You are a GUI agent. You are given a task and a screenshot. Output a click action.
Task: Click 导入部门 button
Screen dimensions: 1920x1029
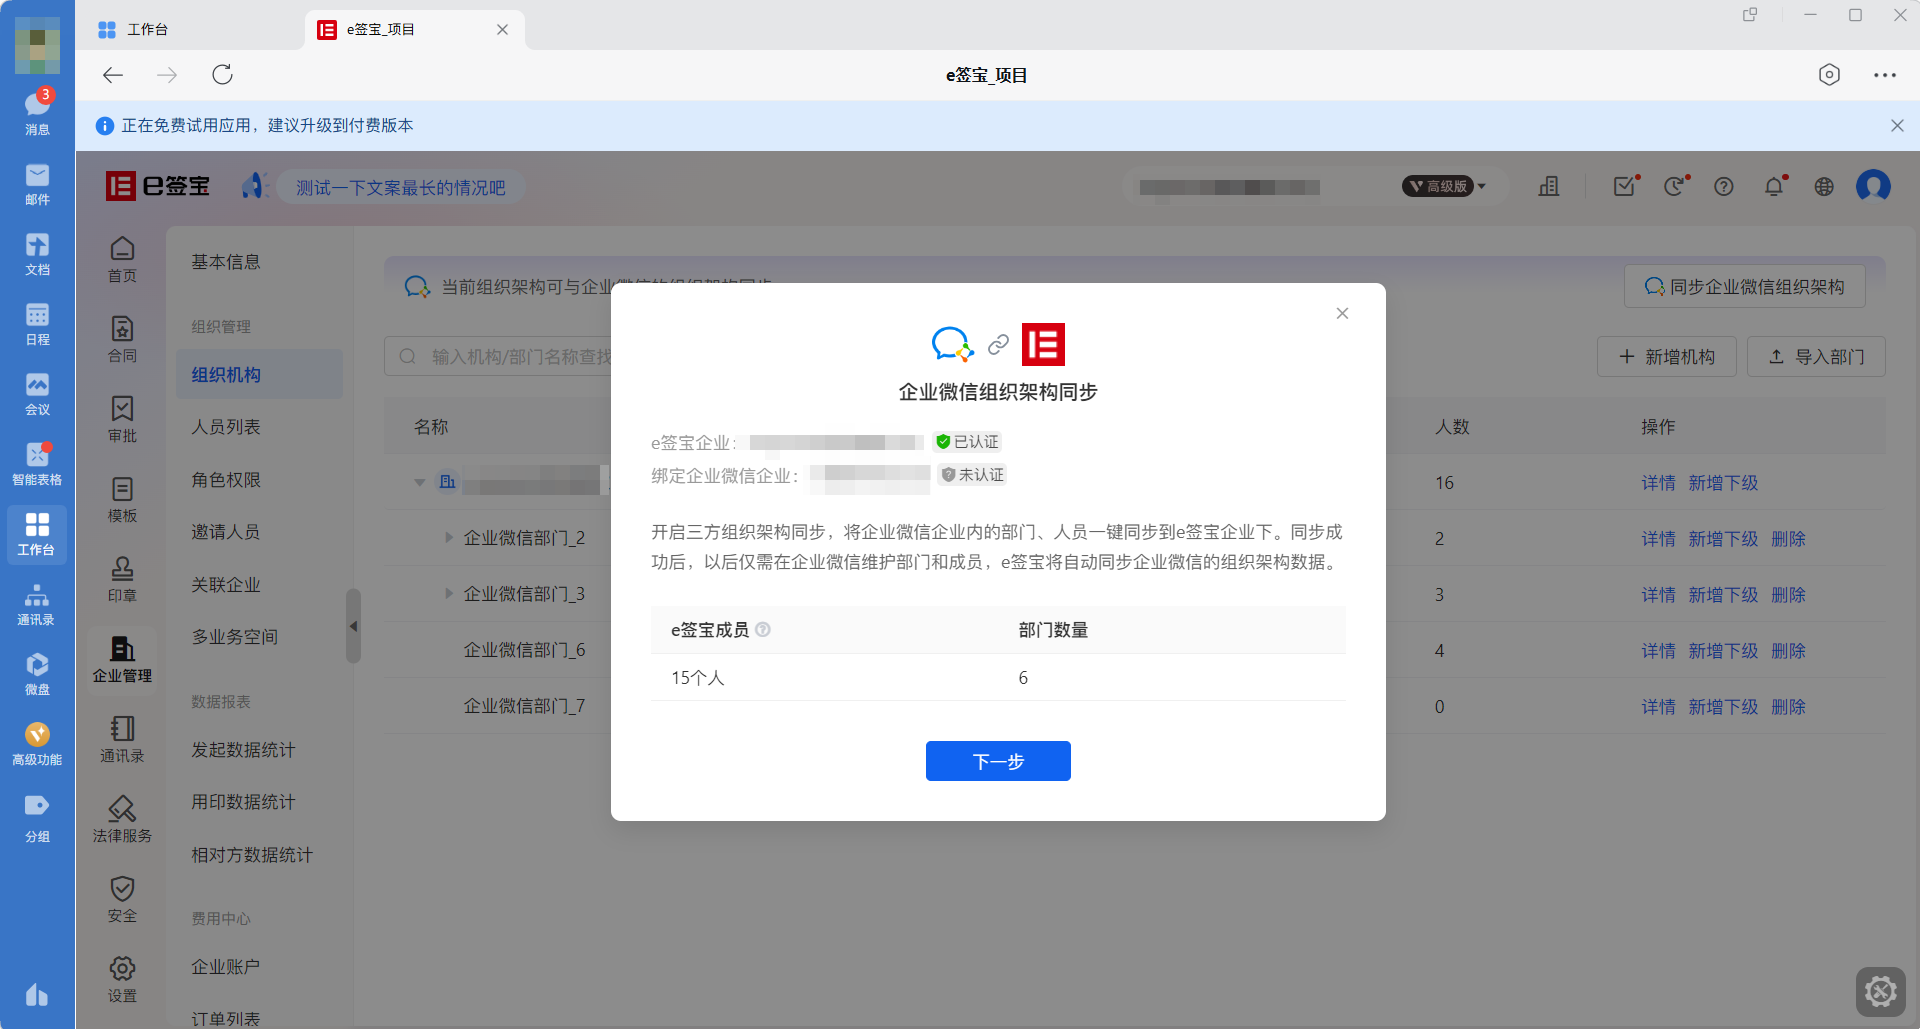tap(1816, 357)
